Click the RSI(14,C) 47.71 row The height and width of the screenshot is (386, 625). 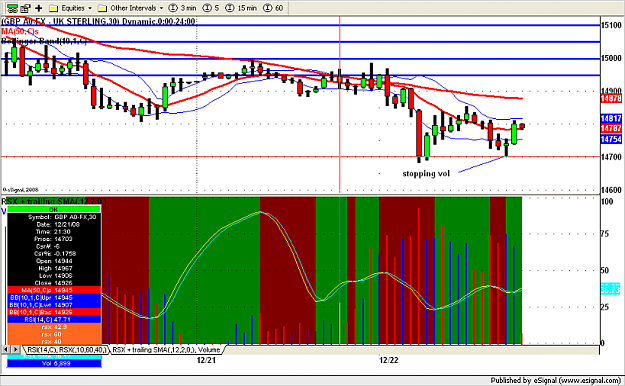pyautogui.click(x=54, y=319)
